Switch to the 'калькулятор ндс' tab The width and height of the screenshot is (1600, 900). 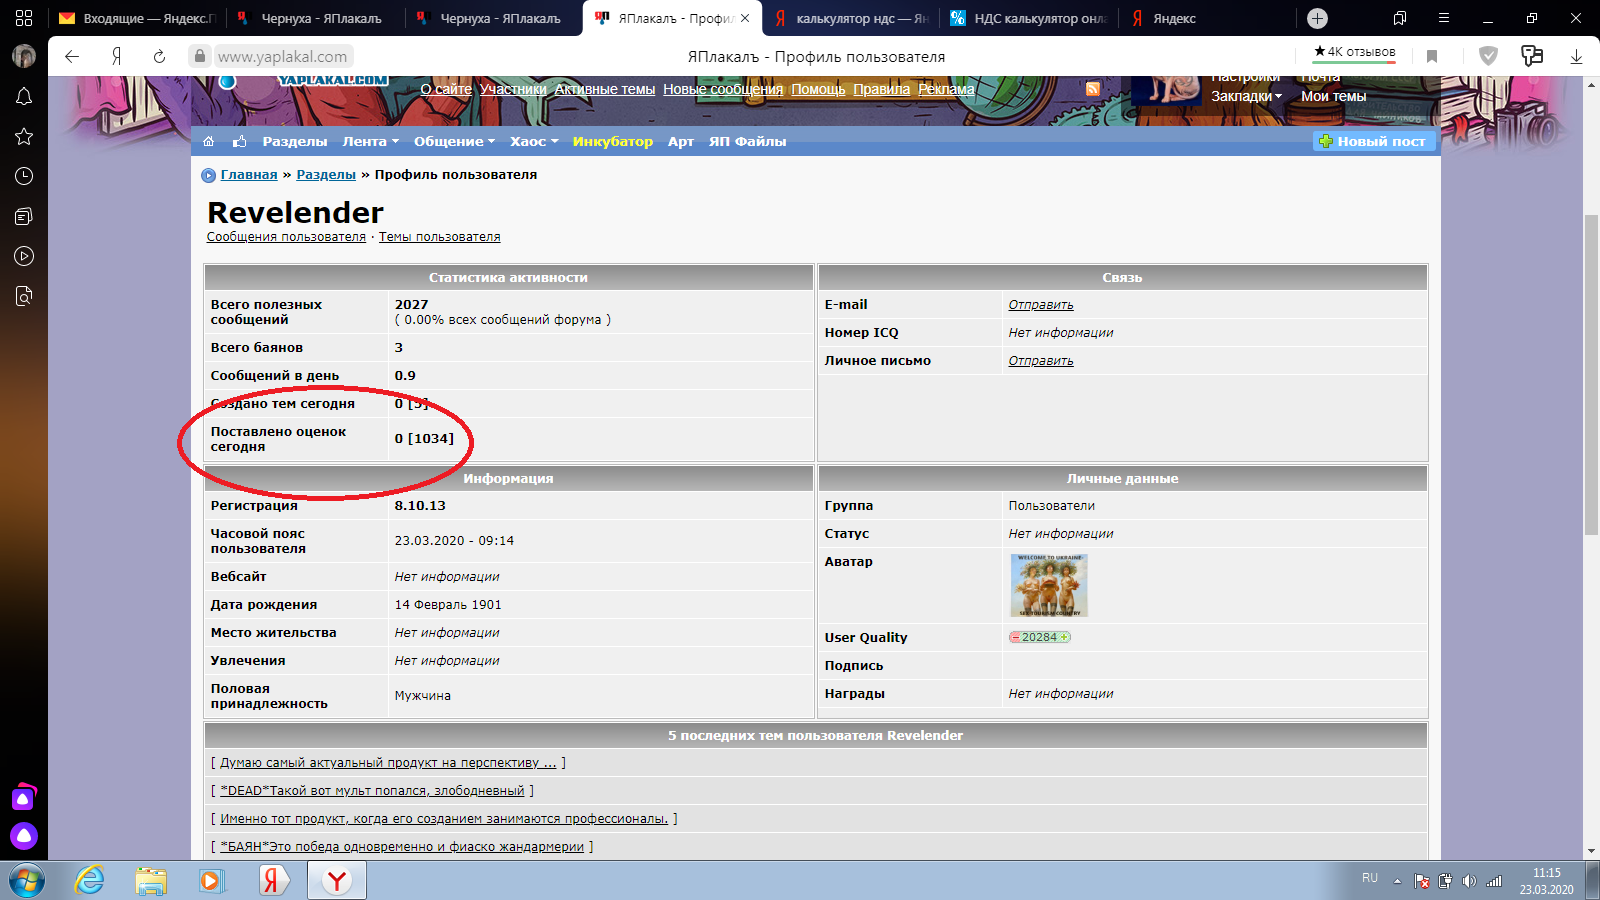851,18
